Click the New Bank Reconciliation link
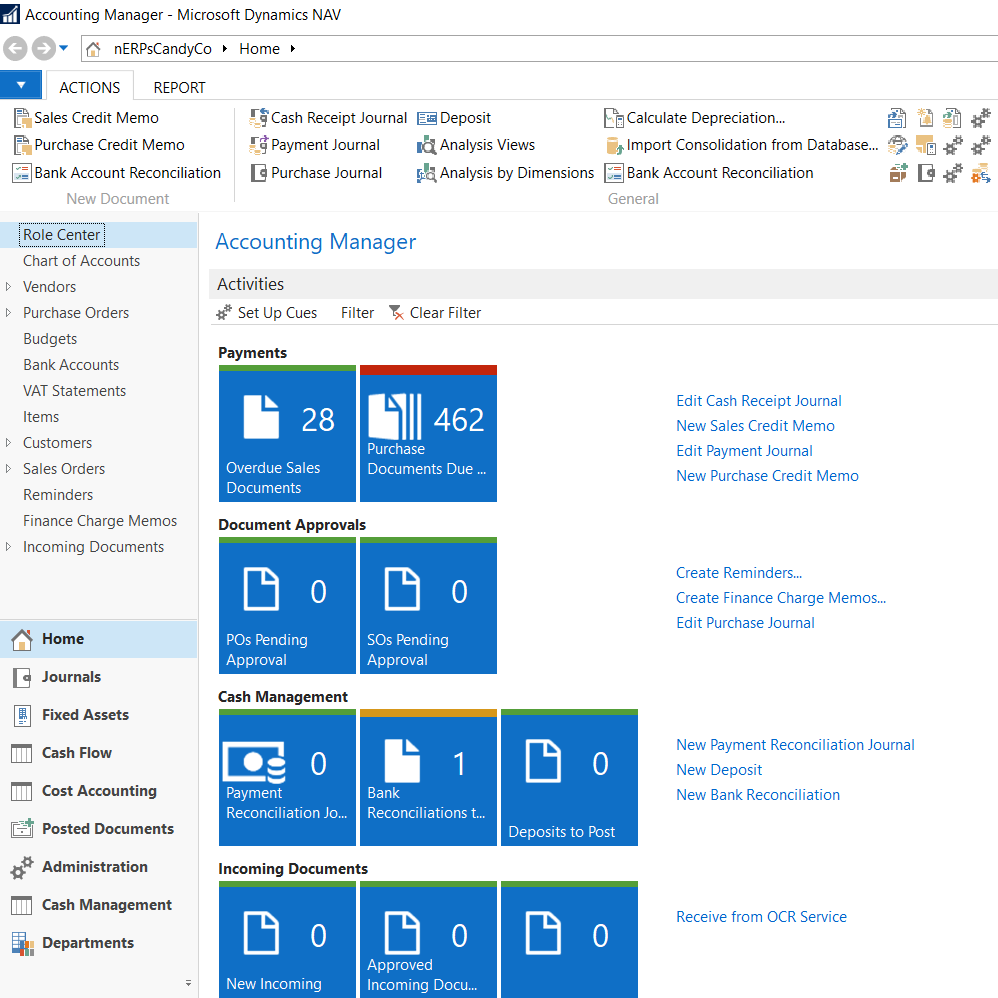Viewport: 998px width, 998px height. coord(757,795)
